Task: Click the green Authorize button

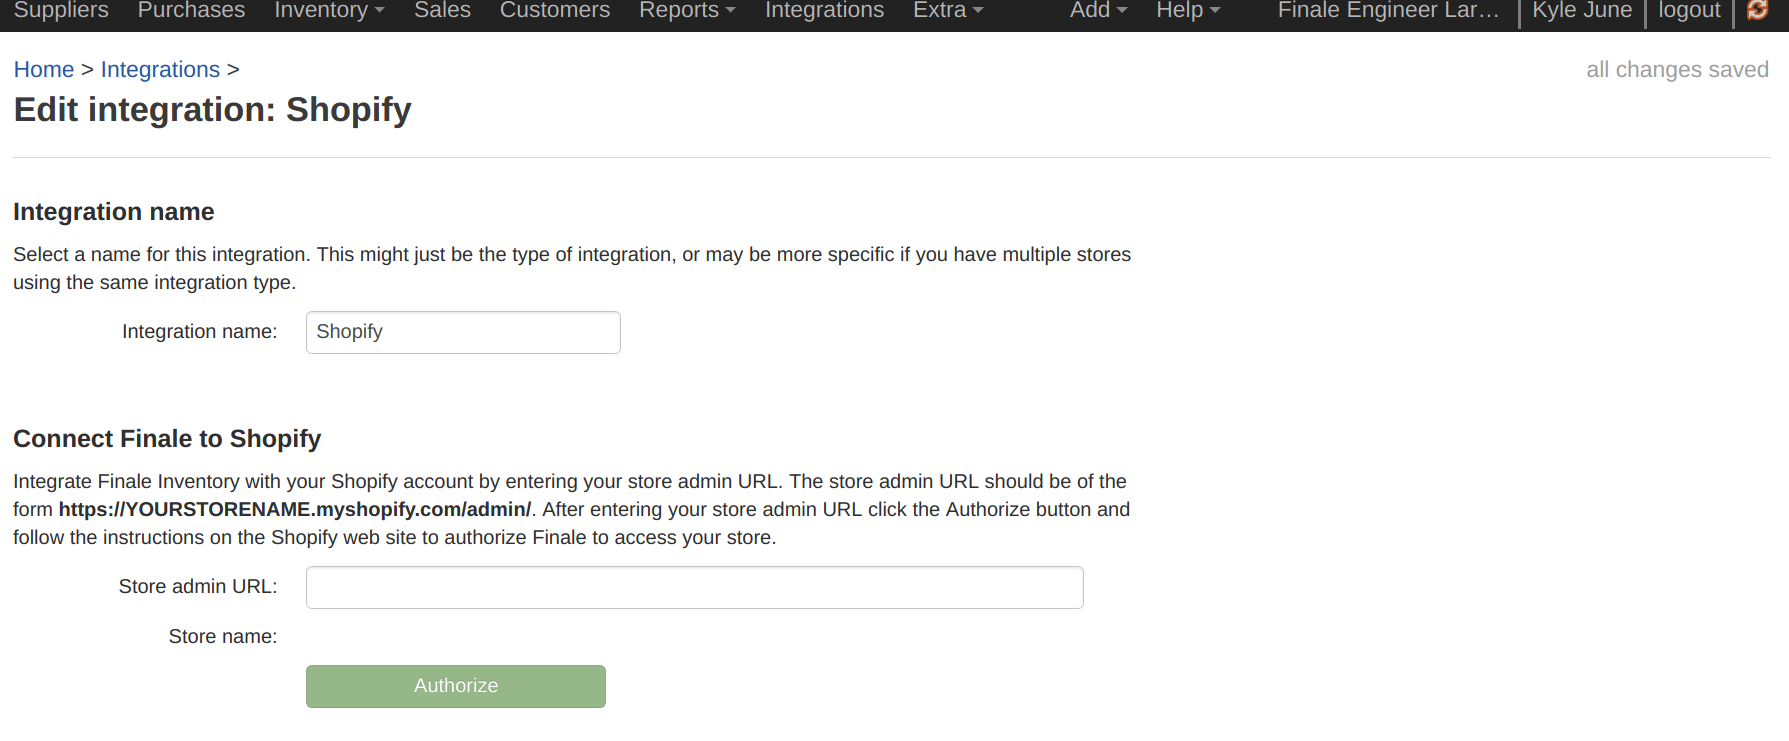Action: click(x=456, y=686)
